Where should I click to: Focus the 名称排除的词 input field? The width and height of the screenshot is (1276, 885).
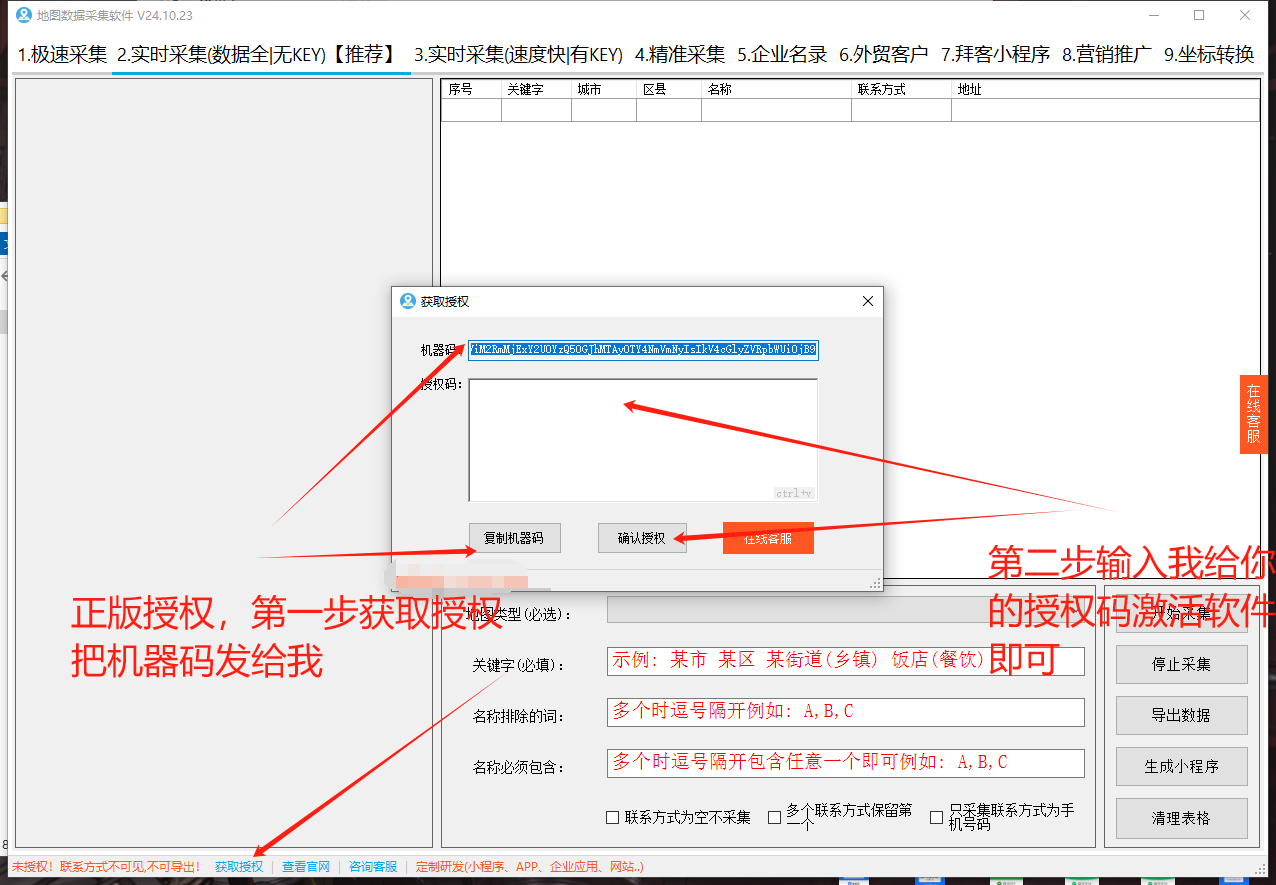[845, 712]
